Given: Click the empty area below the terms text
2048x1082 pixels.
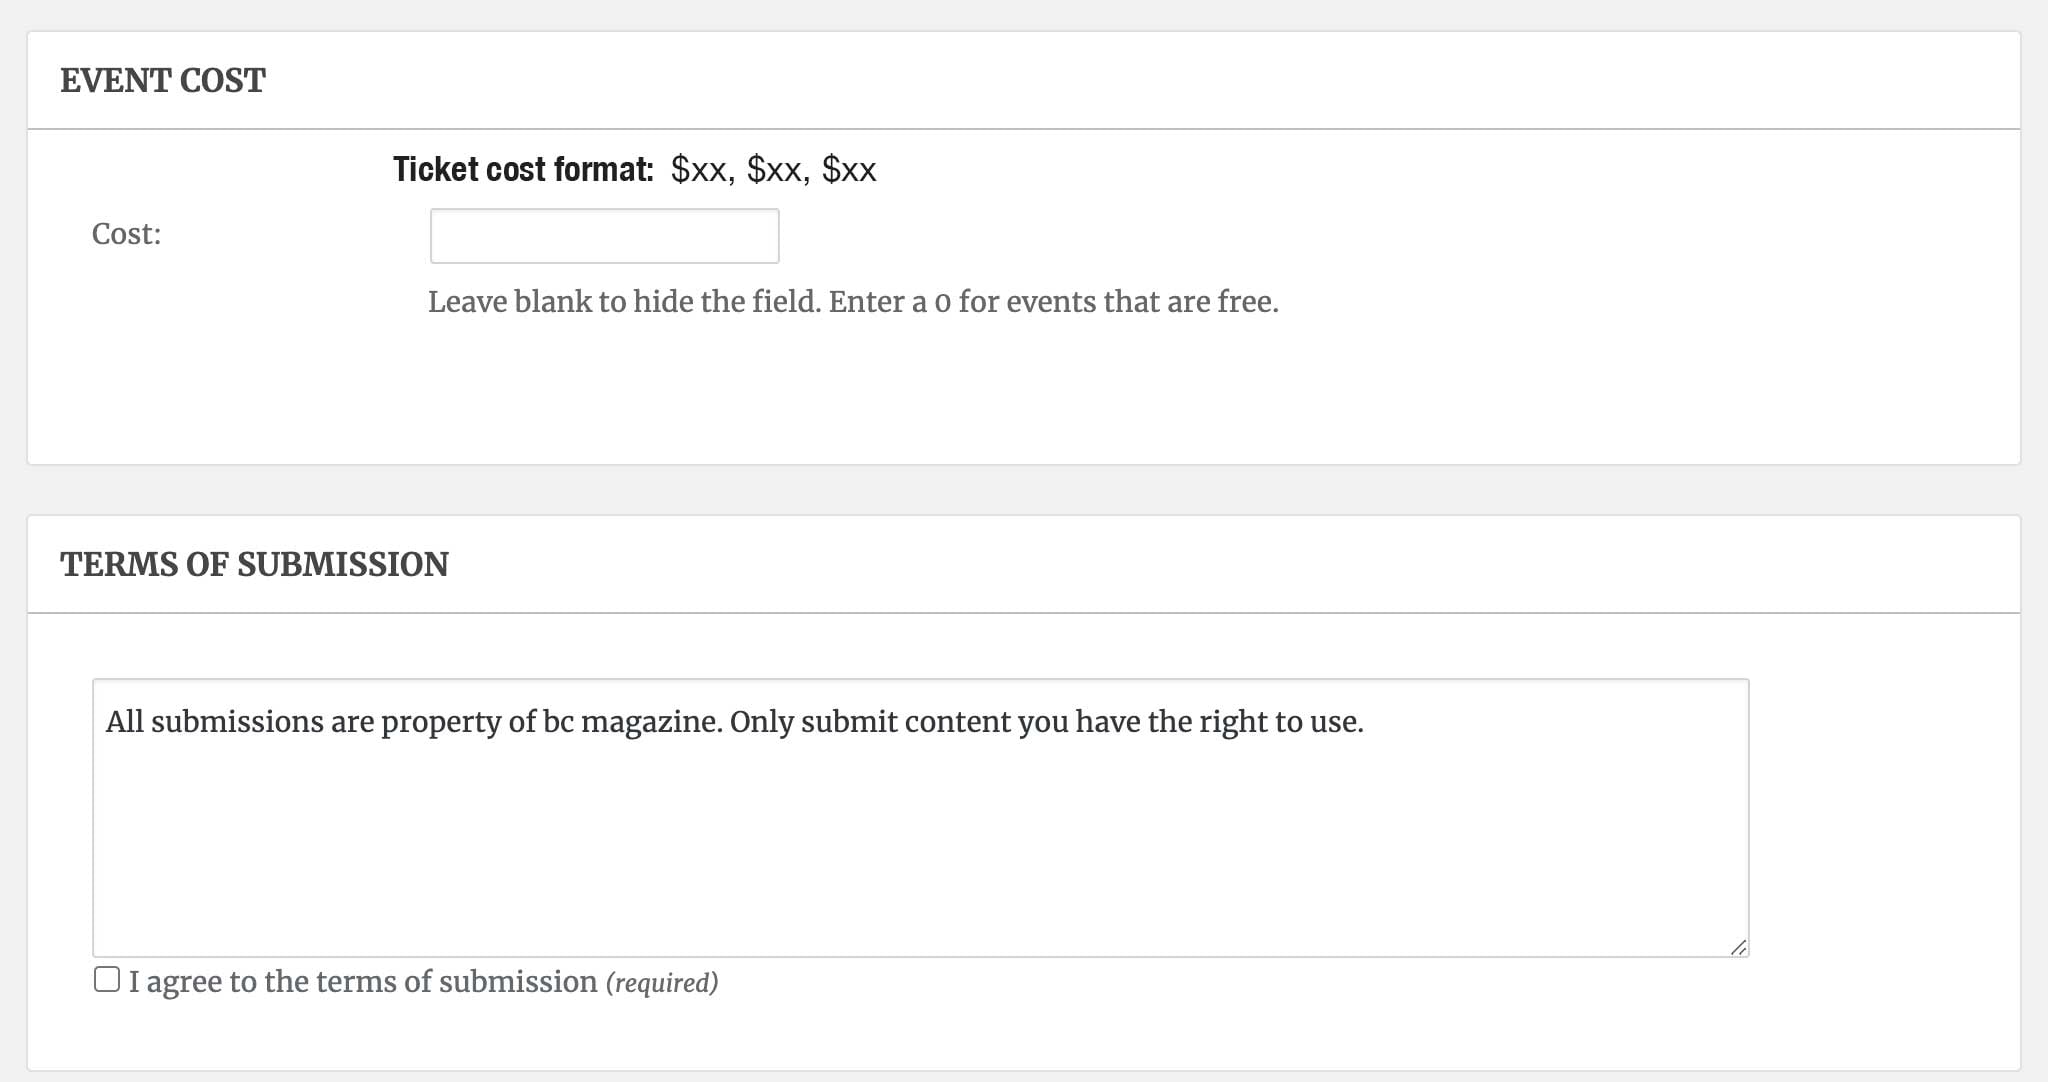Looking at the screenshot, I should [x=920, y=850].
